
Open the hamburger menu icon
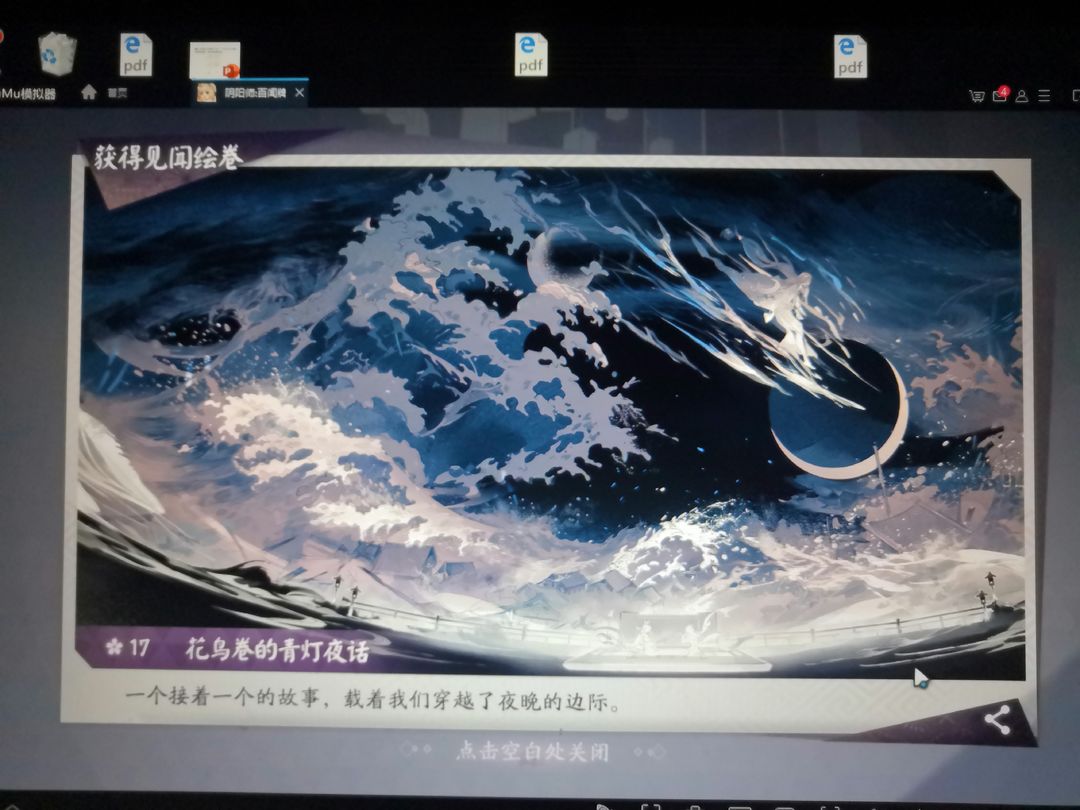pyautogui.click(x=1044, y=96)
